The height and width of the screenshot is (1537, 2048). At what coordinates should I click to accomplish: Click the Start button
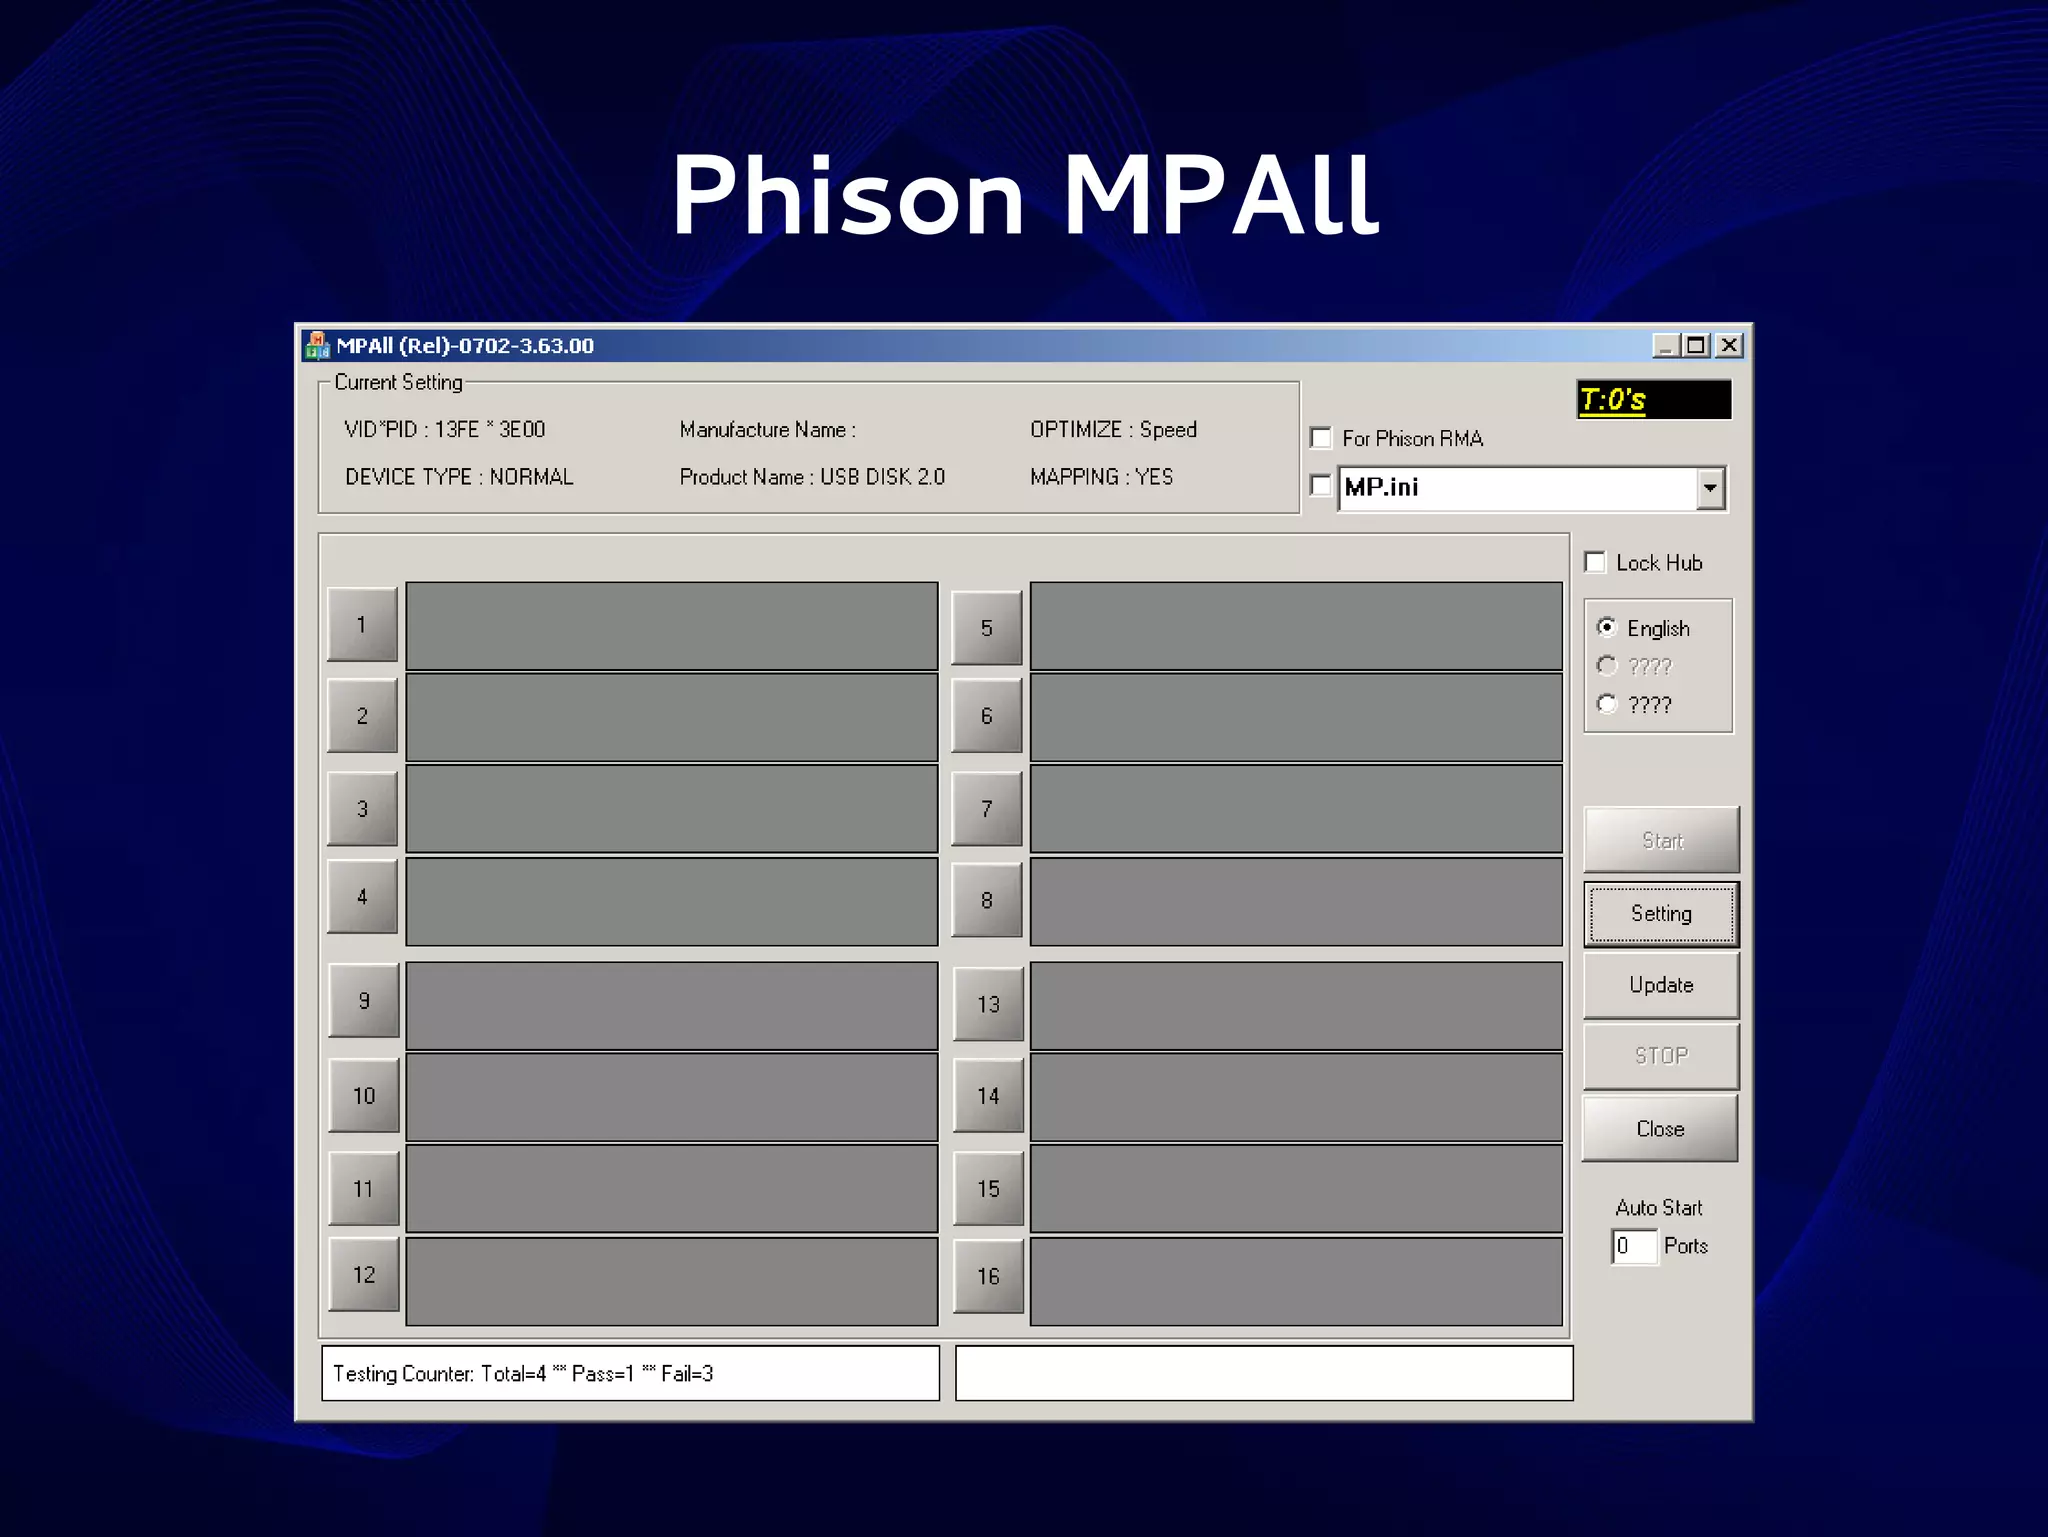[1662, 840]
